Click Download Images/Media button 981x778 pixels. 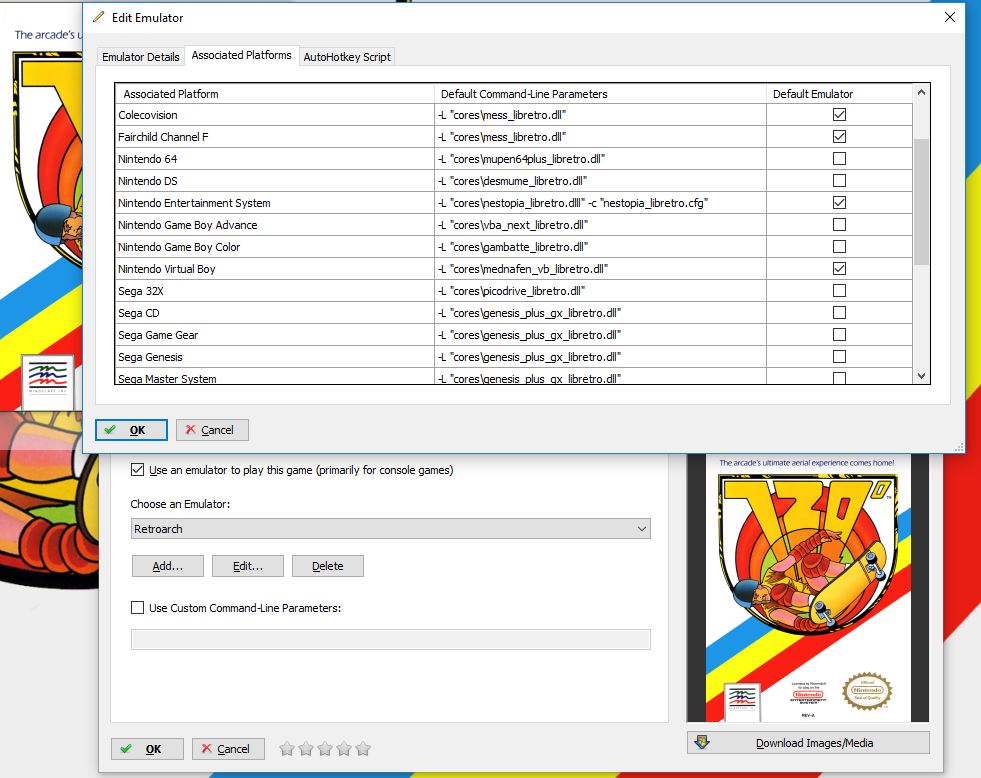[808, 743]
